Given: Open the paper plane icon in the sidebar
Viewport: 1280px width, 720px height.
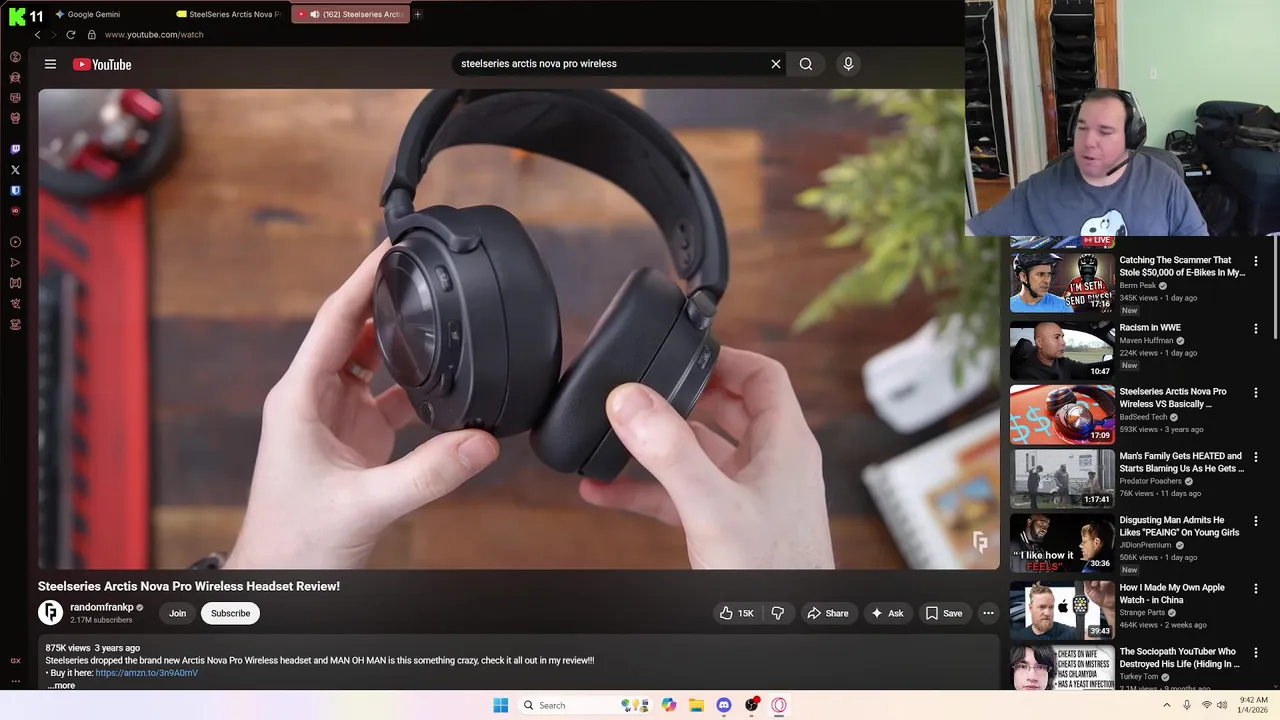Looking at the screenshot, I should pyautogui.click(x=15, y=263).
